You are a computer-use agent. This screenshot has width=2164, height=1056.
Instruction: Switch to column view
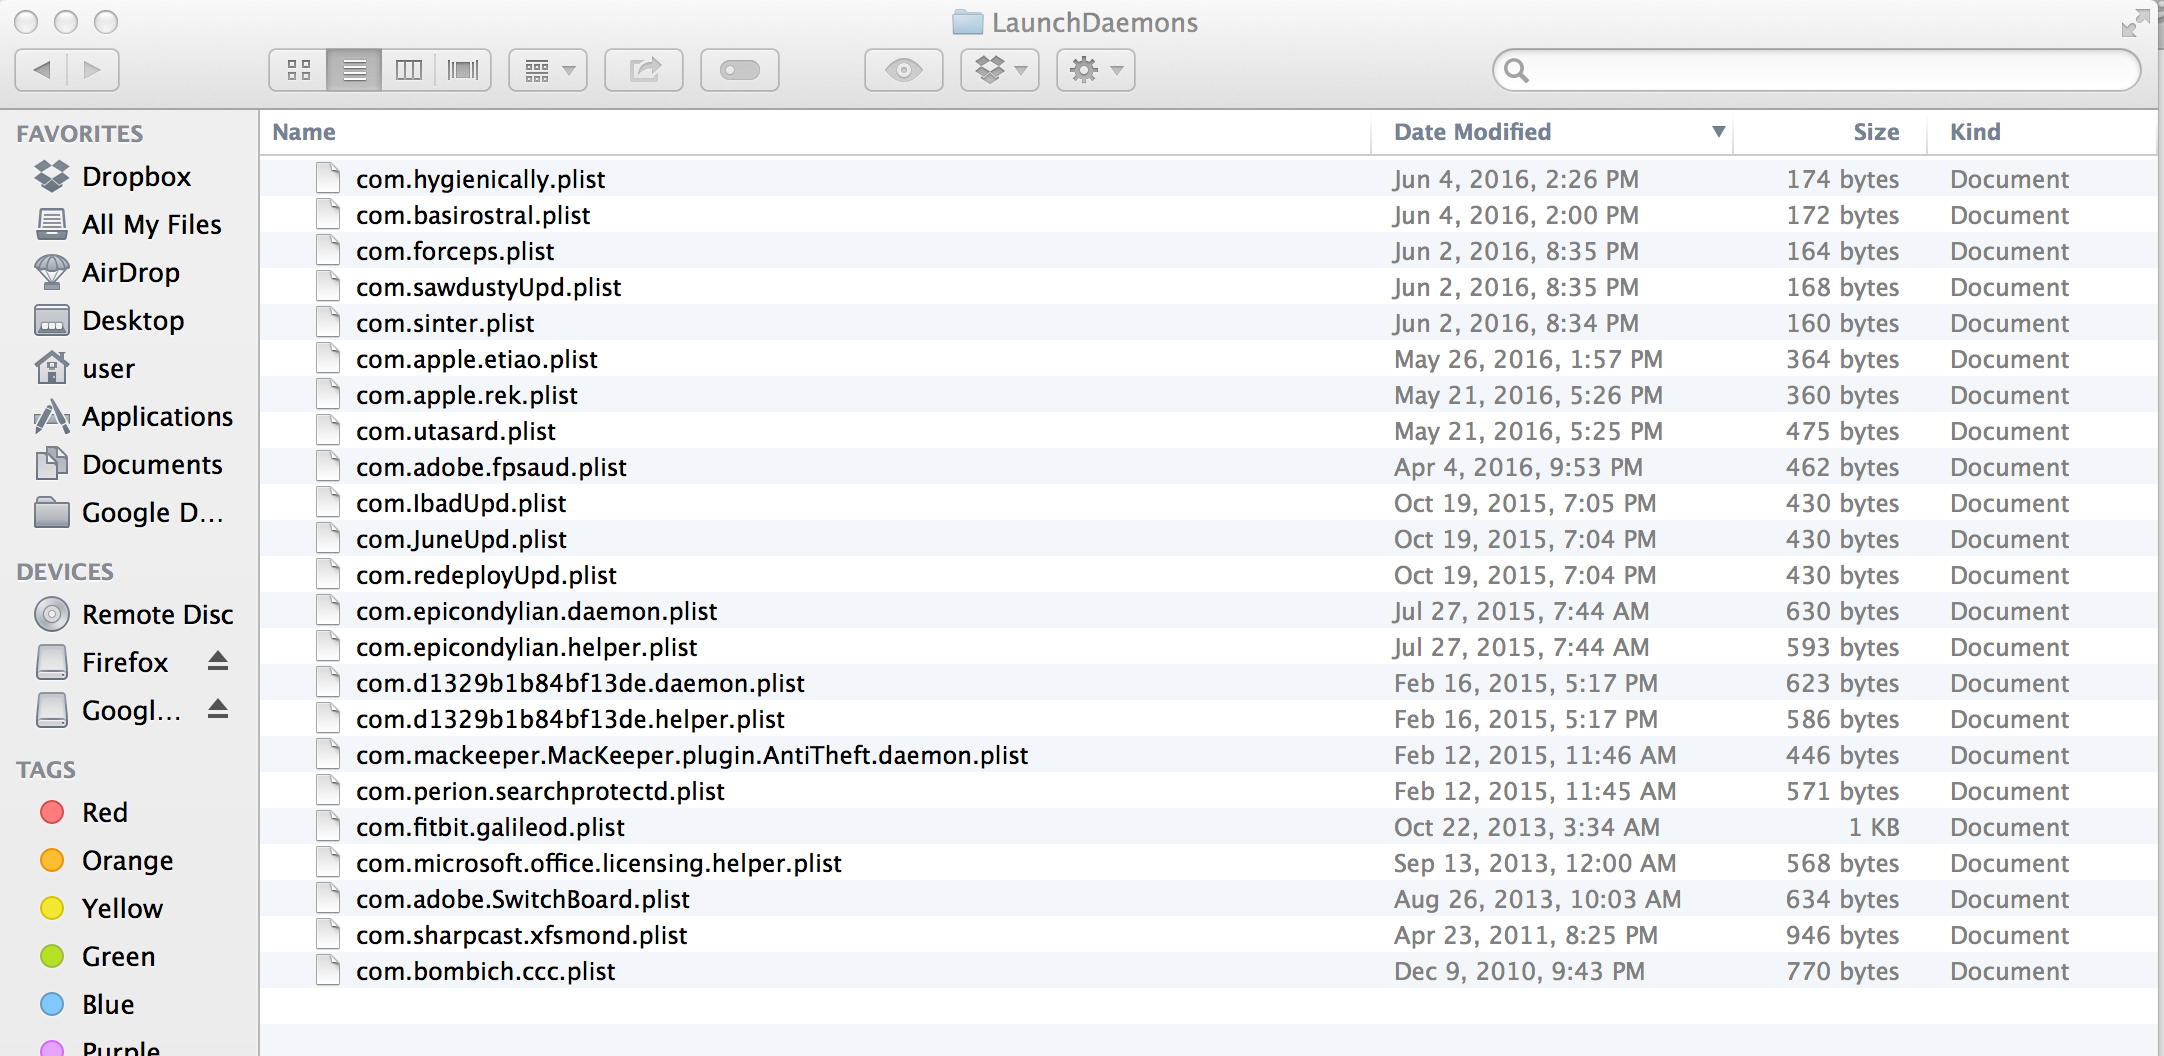(x=408, y=70)
